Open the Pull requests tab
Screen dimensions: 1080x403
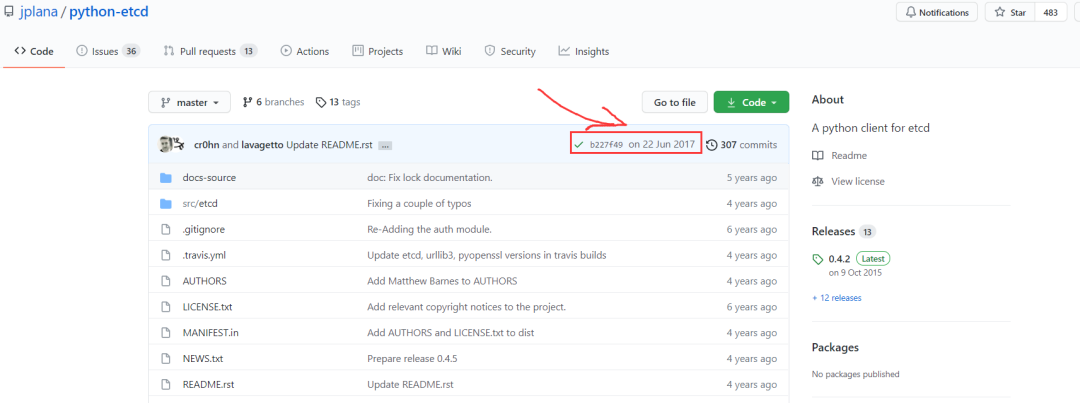click(x=210, y=51)
